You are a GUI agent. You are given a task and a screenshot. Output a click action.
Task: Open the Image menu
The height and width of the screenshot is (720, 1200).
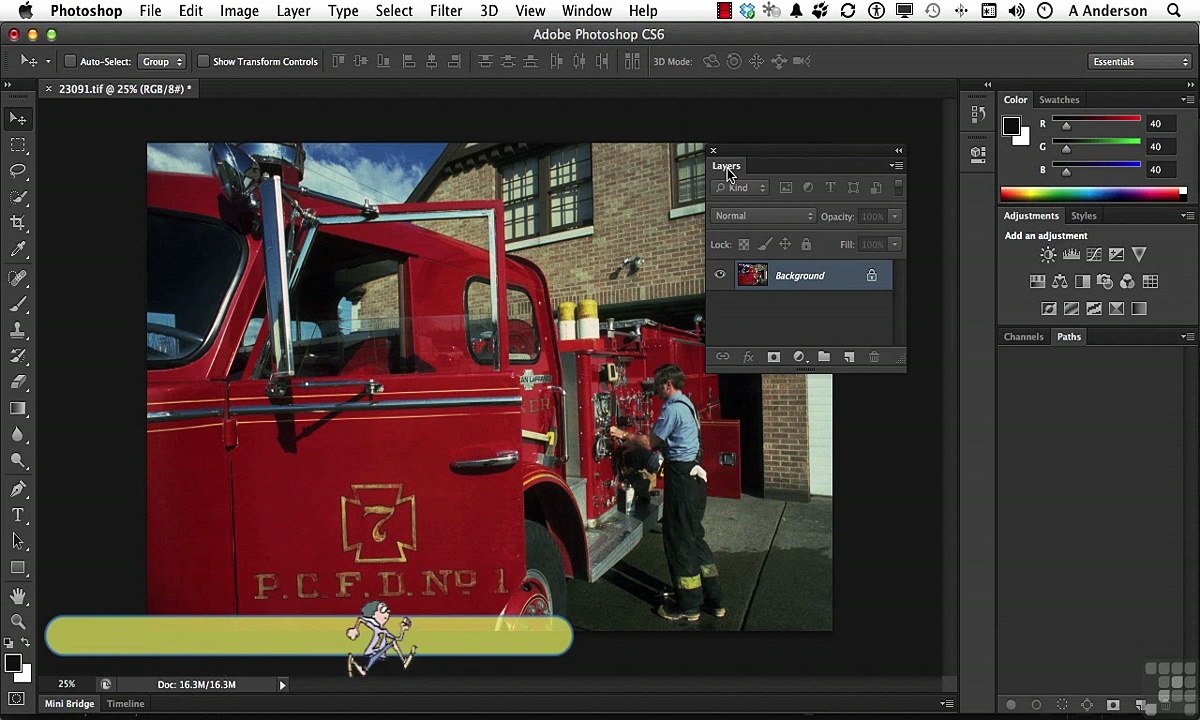coord(239,11)
